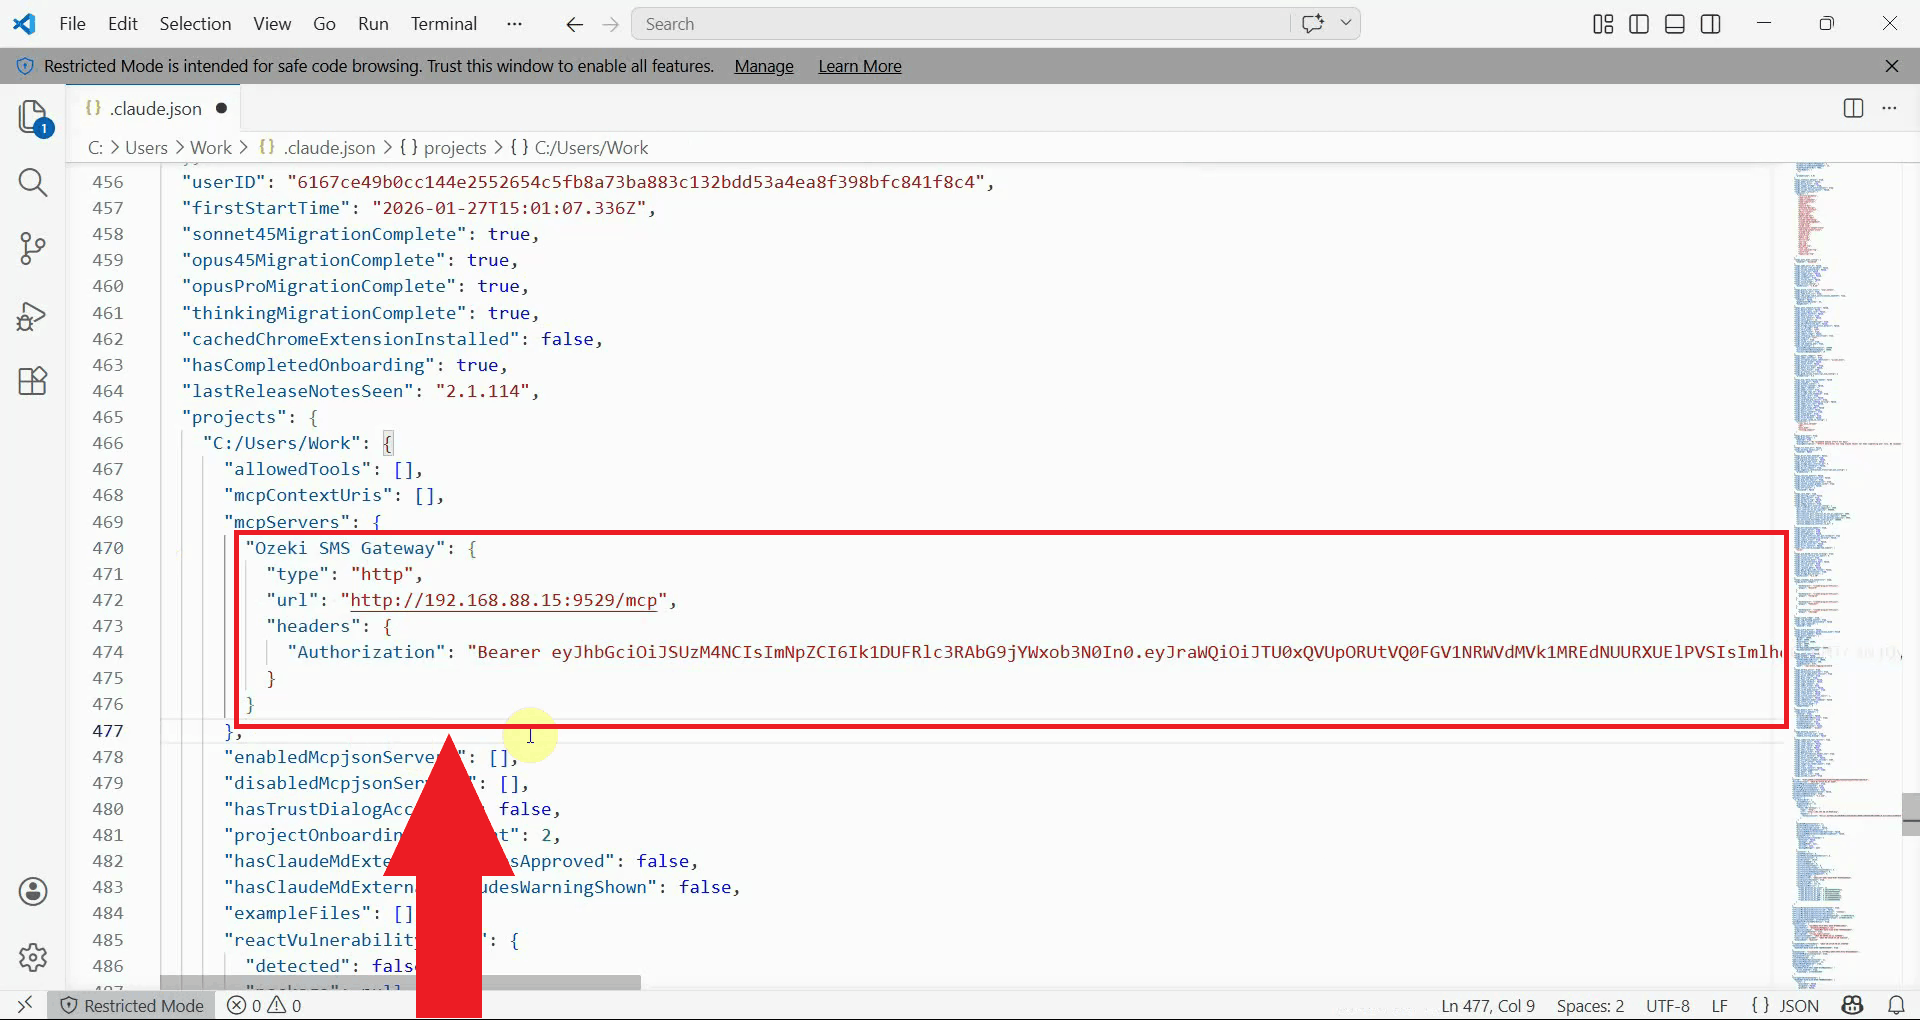Click Restricted Mode in status bar
The image size is (1920, 1020).
132,1005
